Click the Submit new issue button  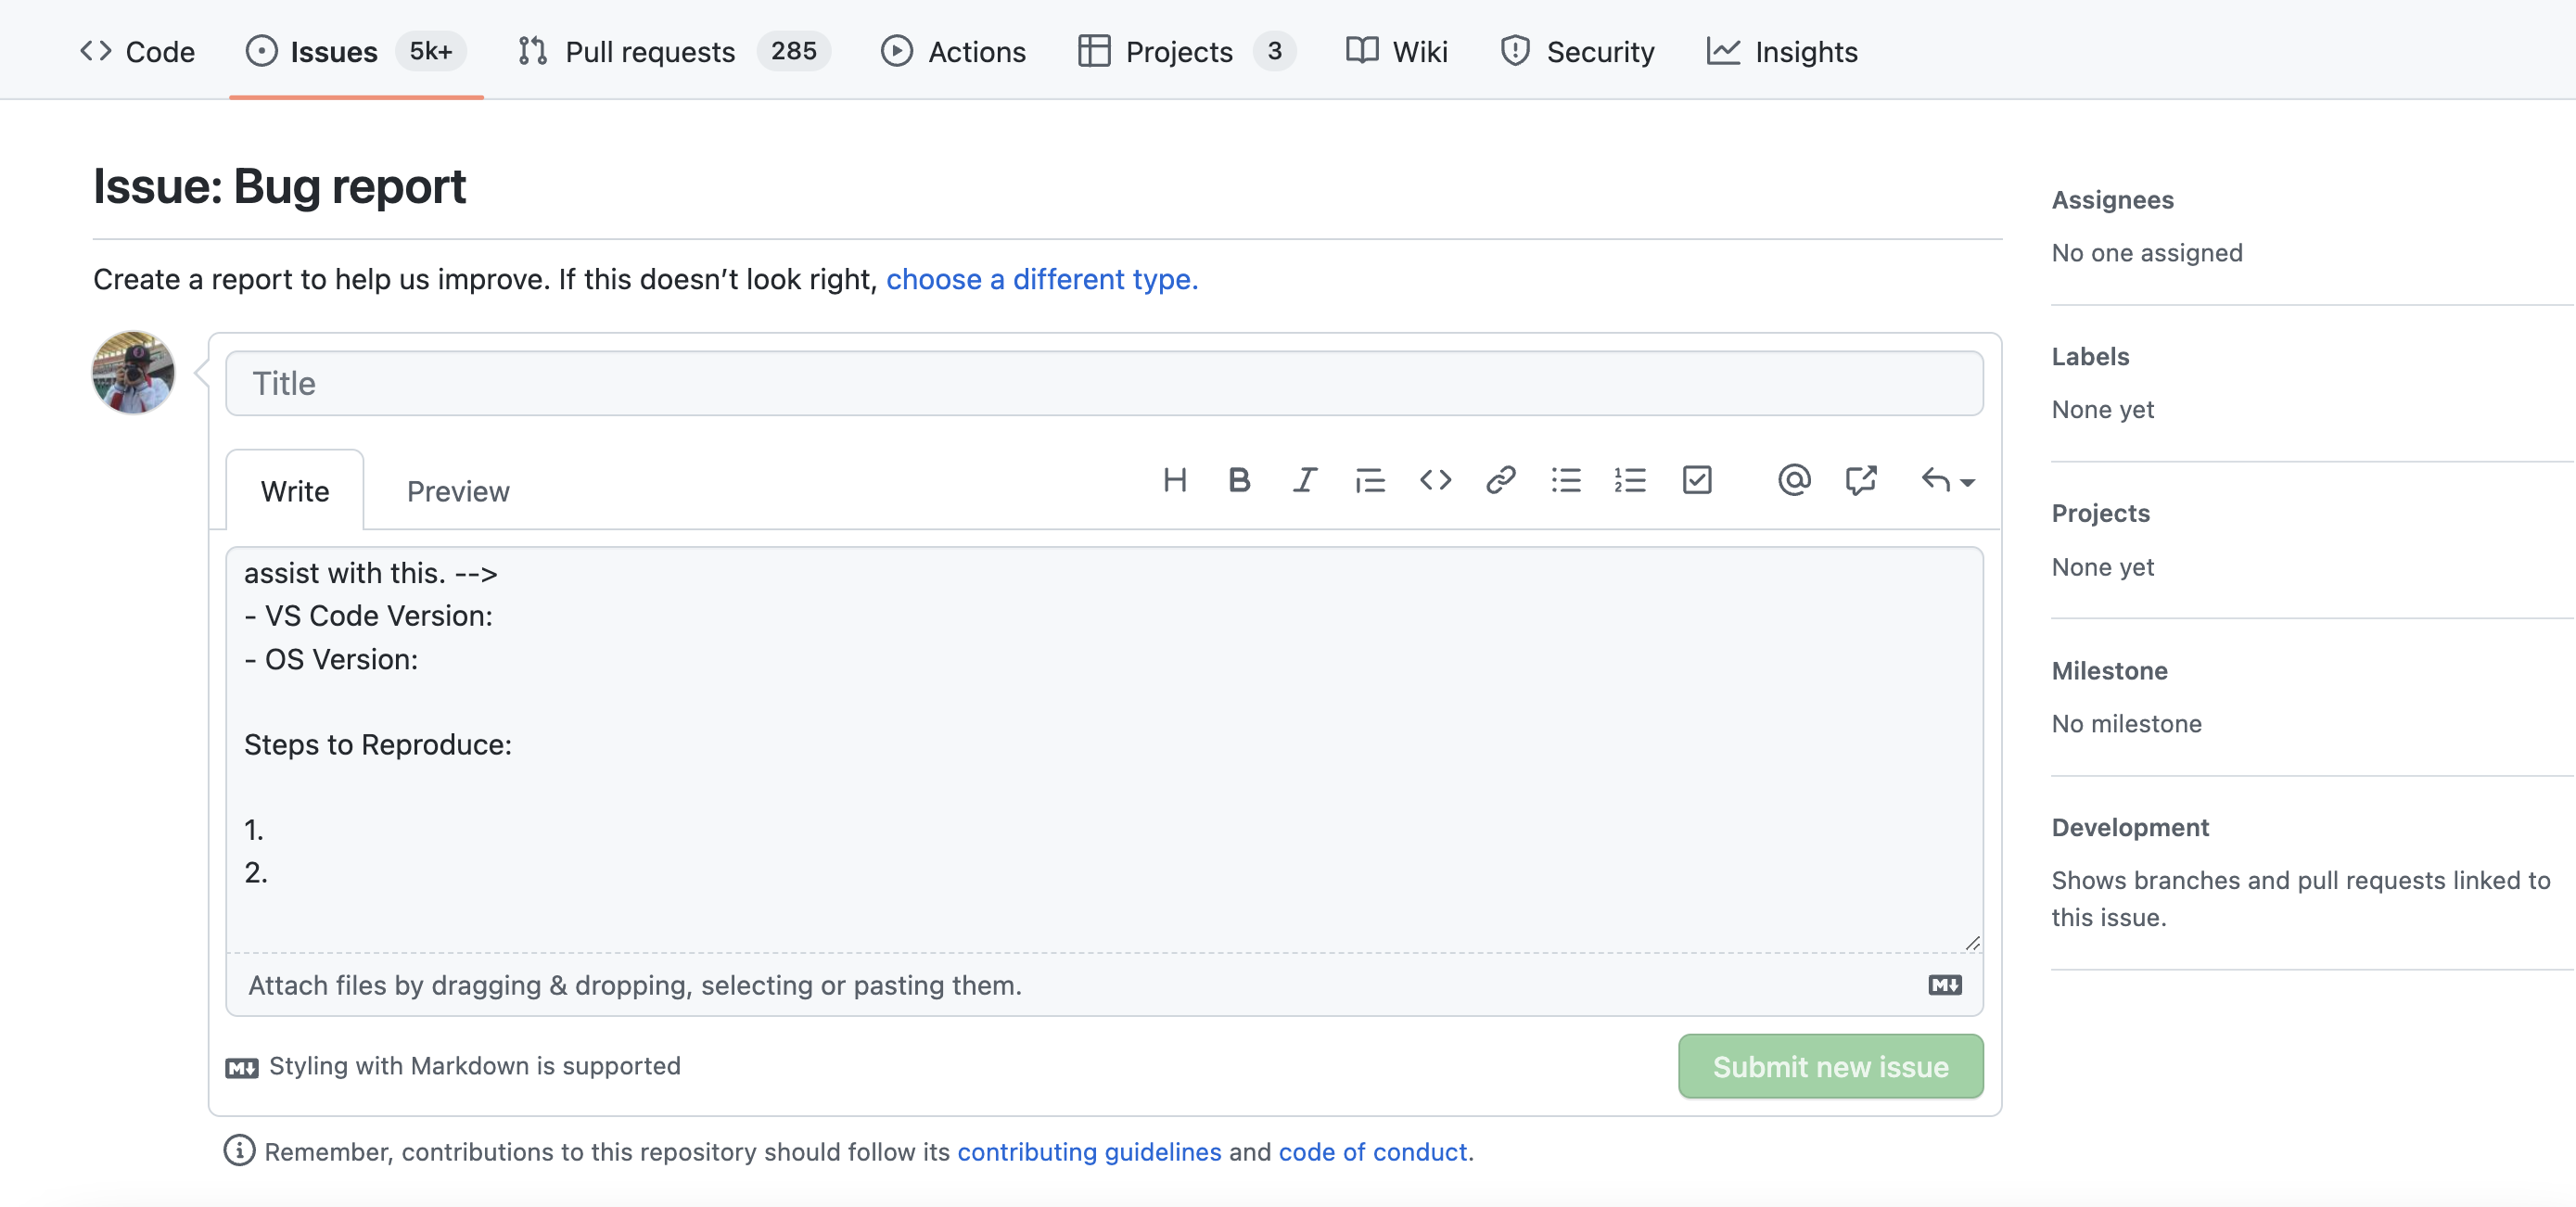1830,1066
